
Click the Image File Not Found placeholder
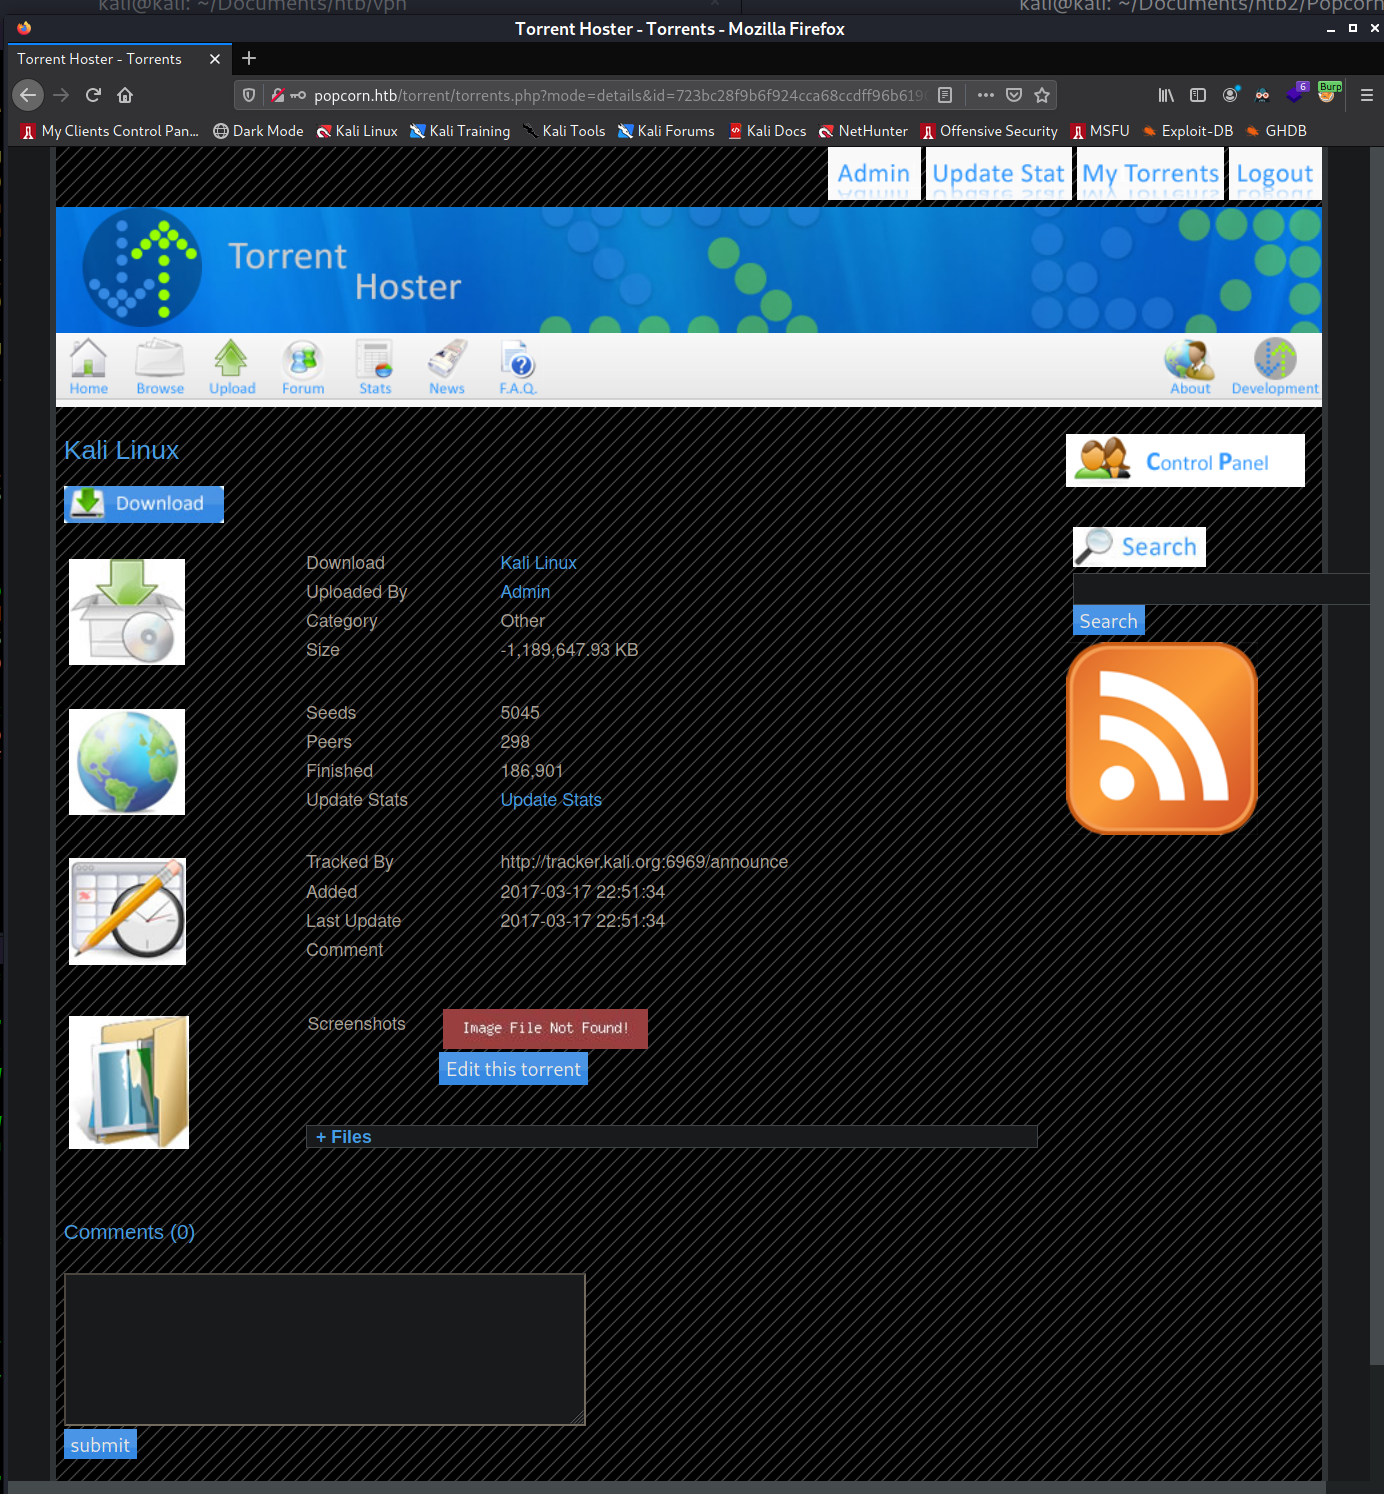pos(545,1028)
